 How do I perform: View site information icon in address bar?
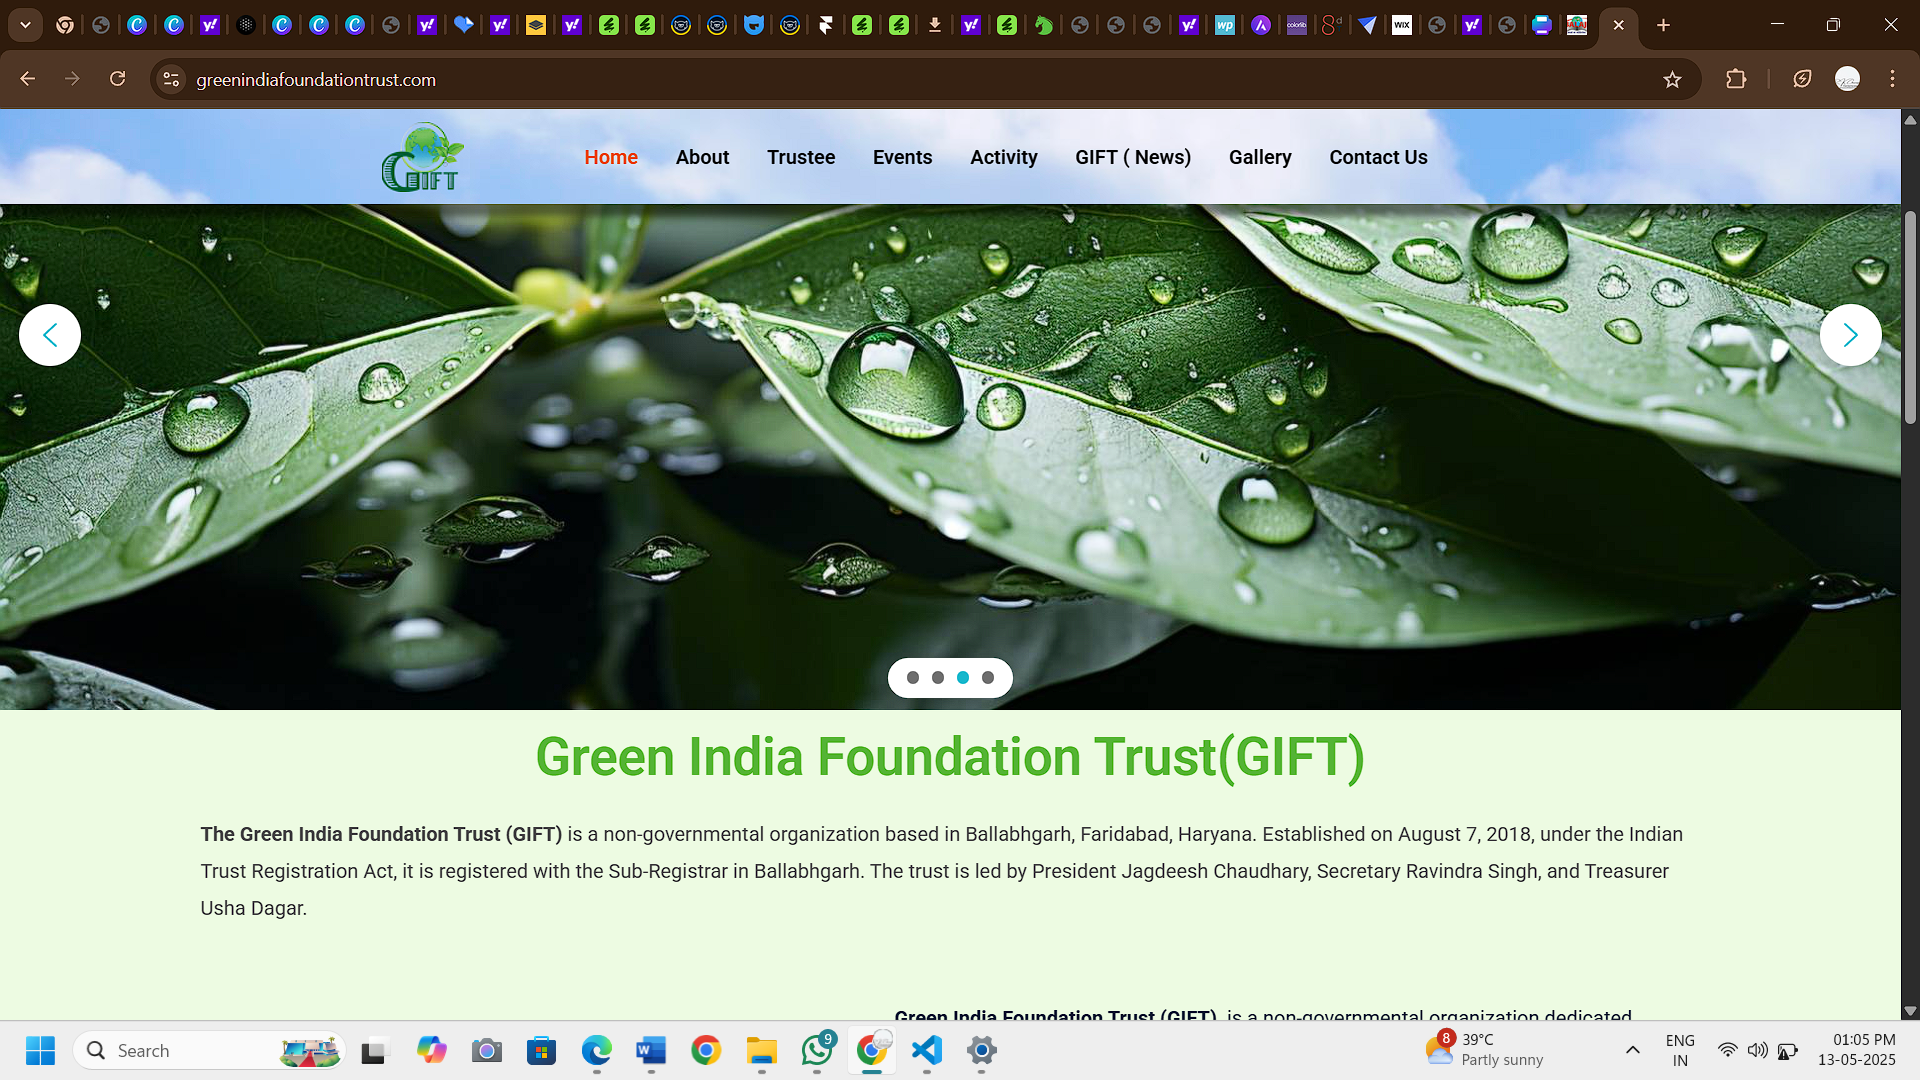click(x=172, y=80)
